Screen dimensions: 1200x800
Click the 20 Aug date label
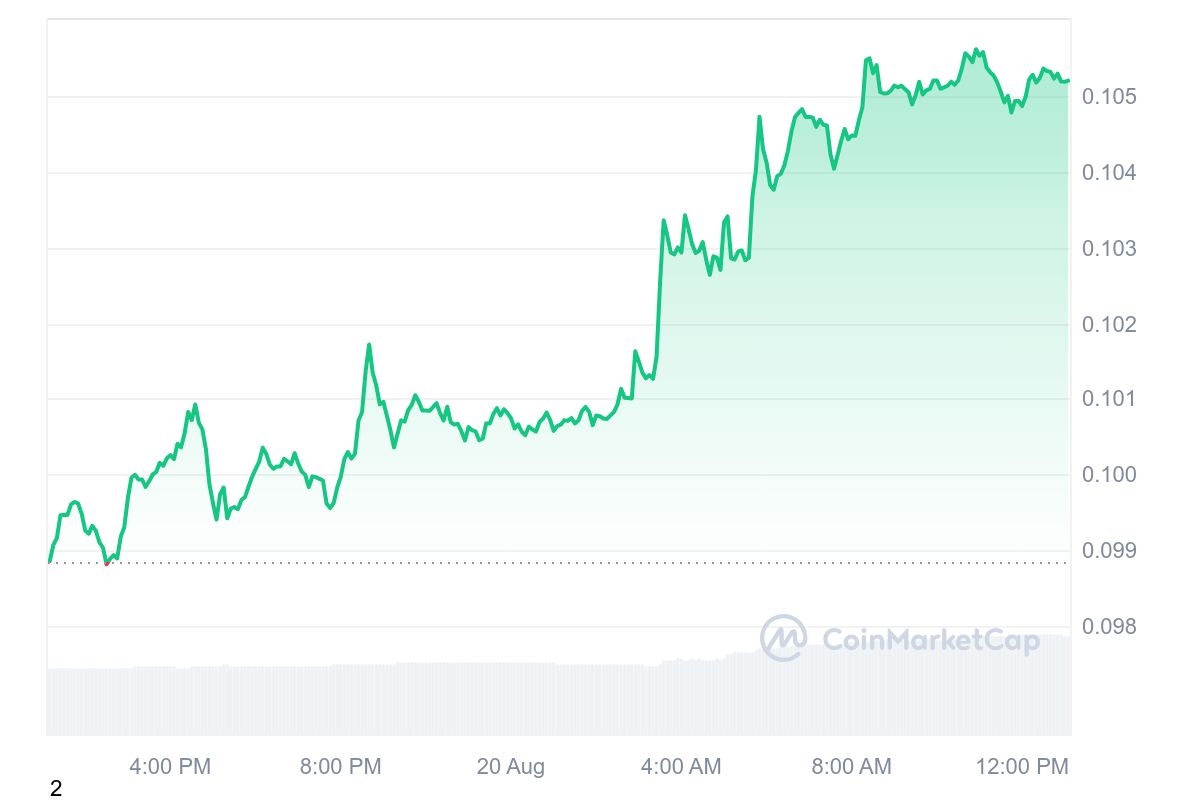[x=511, y=767]
